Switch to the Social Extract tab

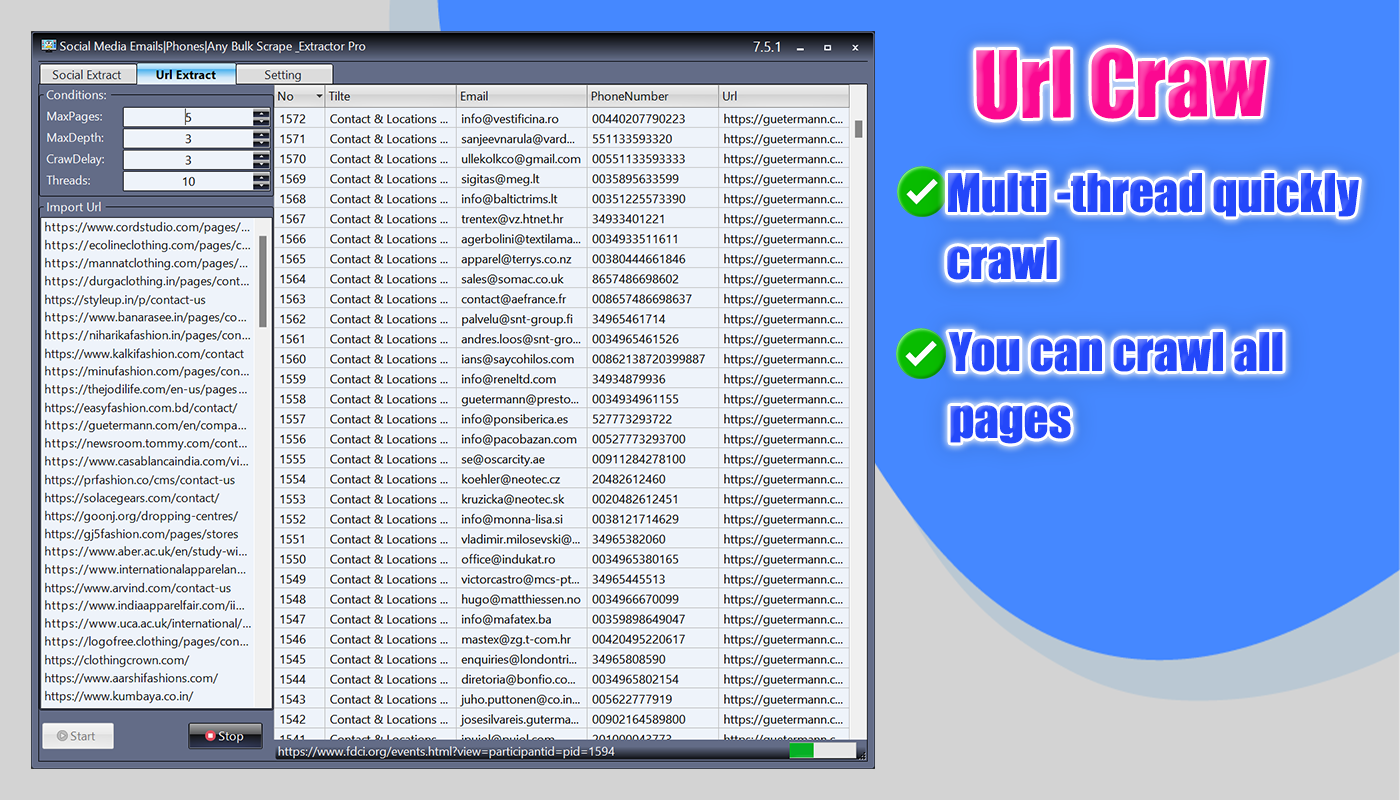click(87, 73)
